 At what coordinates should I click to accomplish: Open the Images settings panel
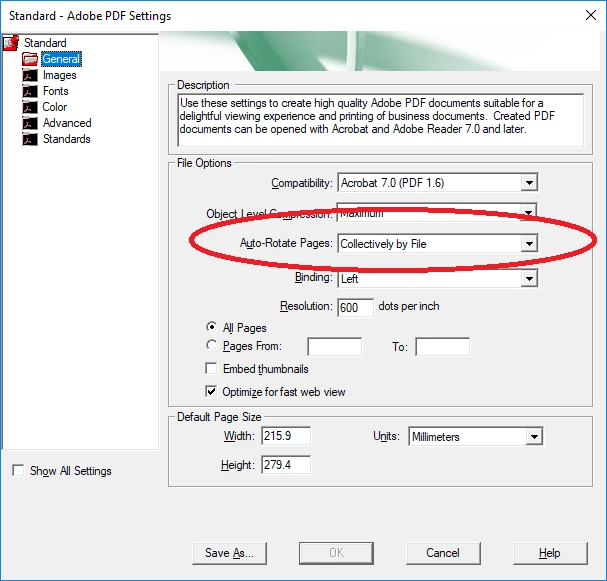[60, 75]
